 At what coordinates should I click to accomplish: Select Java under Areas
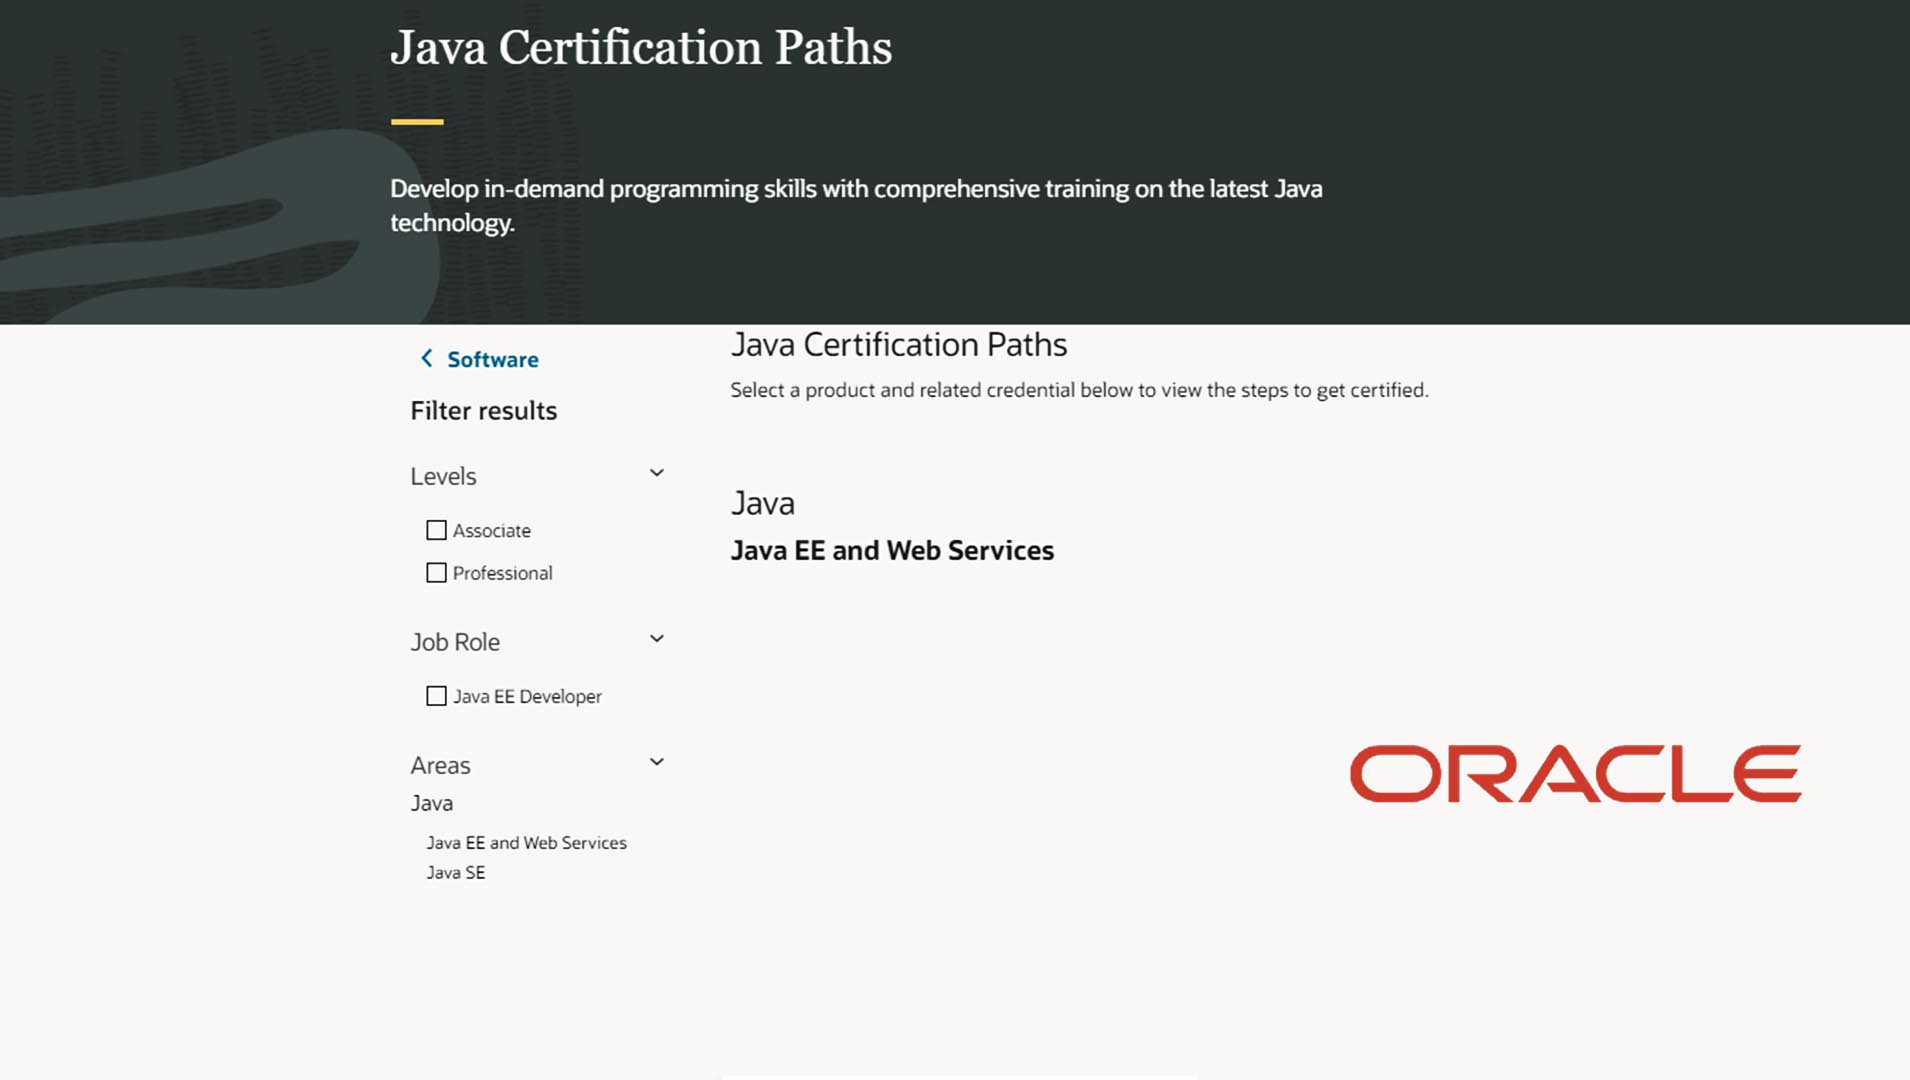click(x=431, y=802)
